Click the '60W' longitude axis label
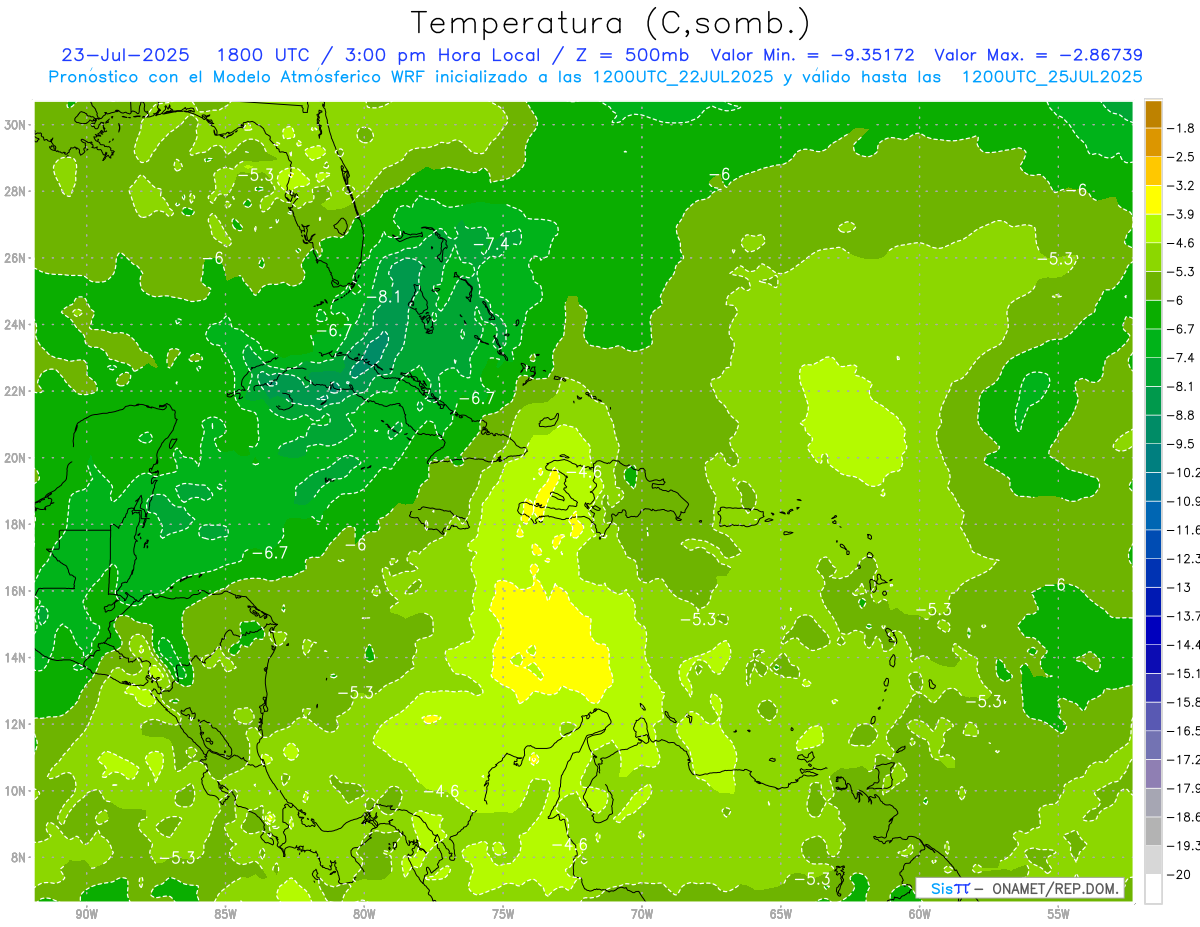The height and width of the screenshot is (927, 1200). click(x=920, y=914)
